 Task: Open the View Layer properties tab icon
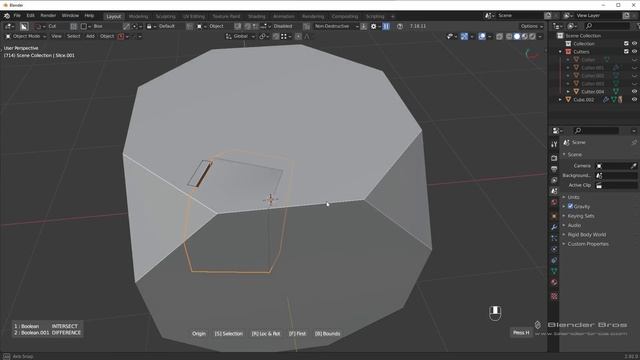point(554,180)
